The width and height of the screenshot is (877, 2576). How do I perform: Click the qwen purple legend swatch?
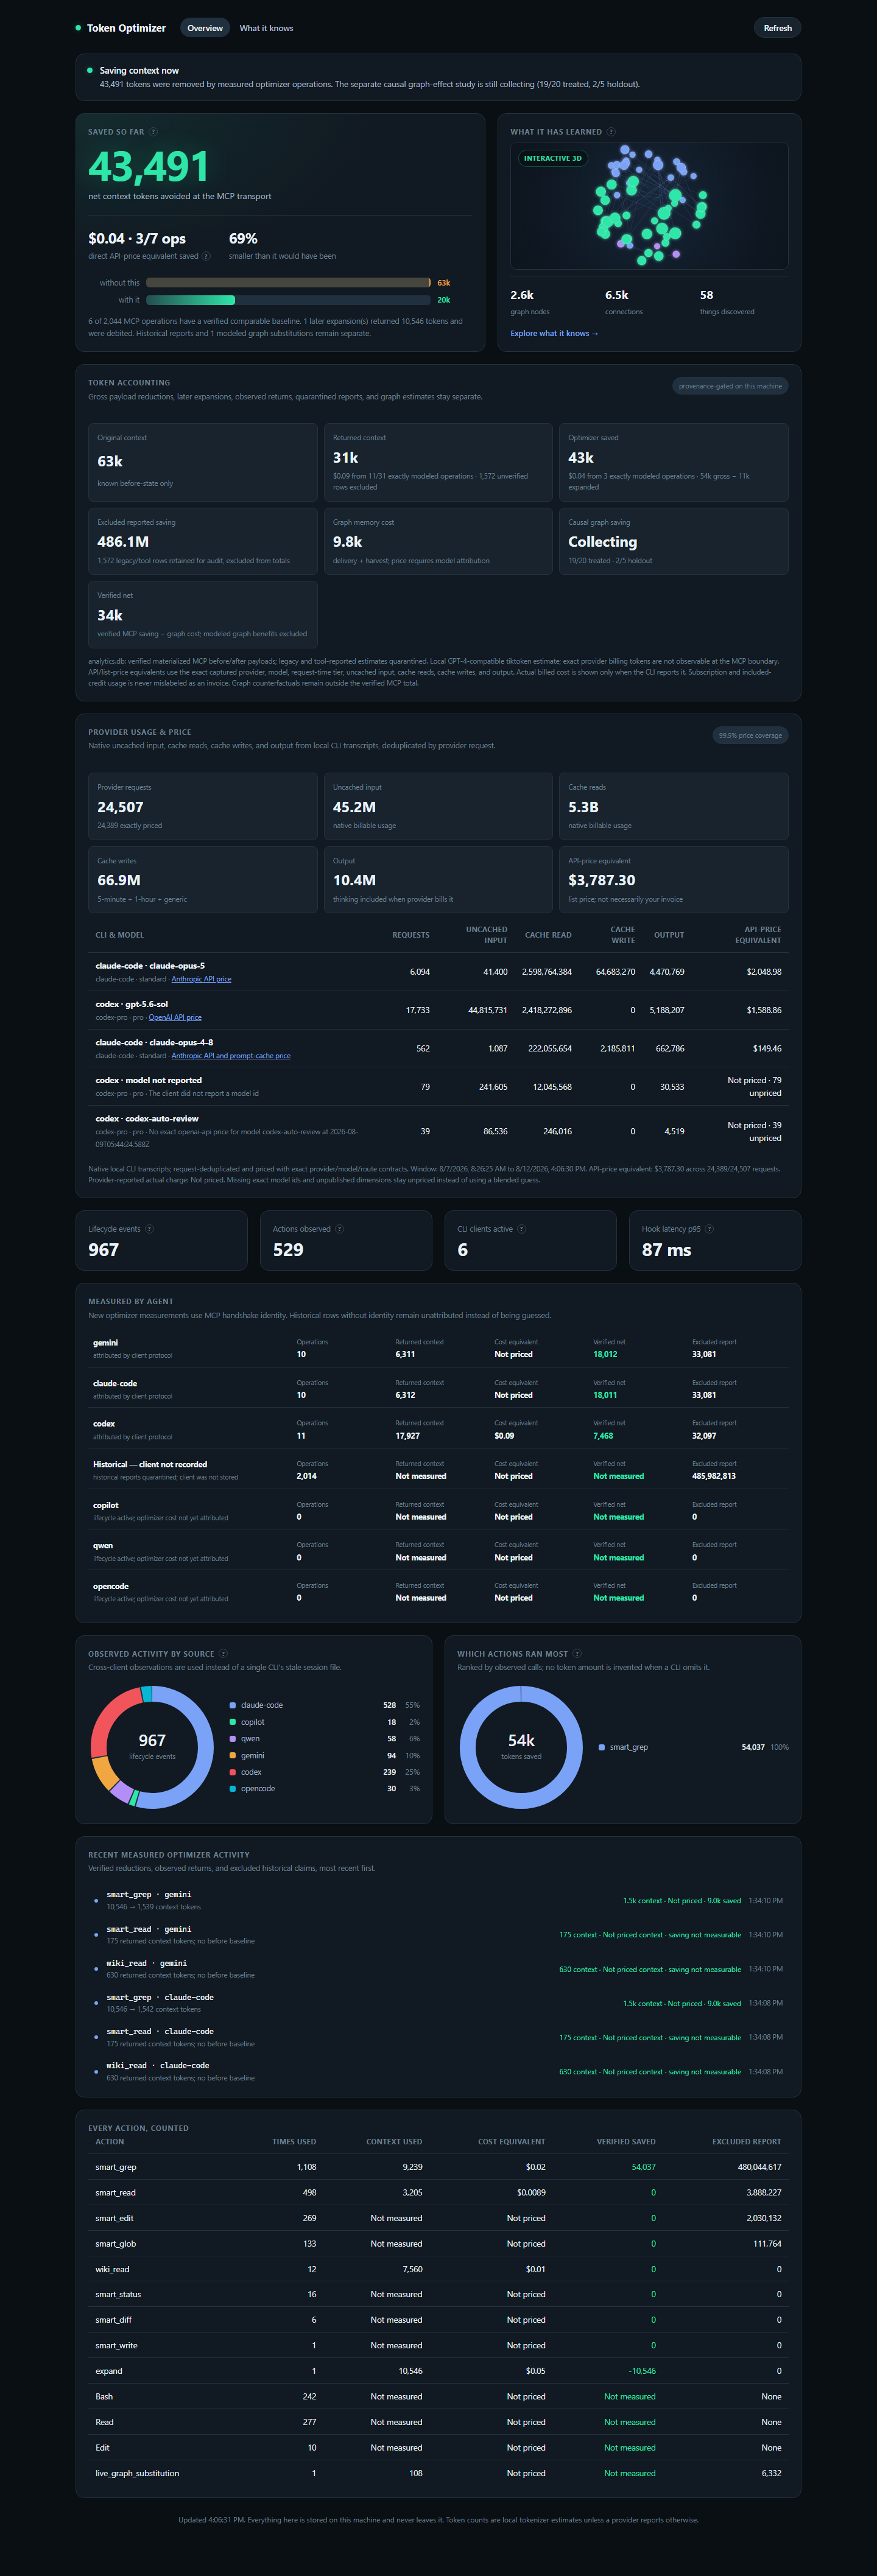233,1738
